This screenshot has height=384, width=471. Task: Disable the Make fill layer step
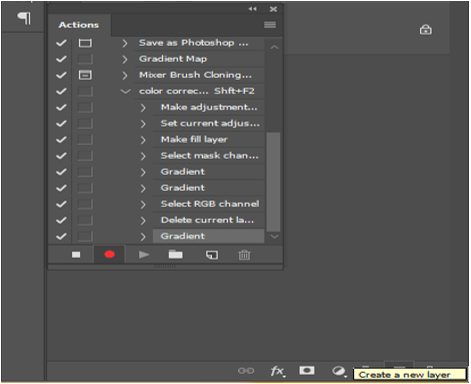pyautogui.click(x=61, y=139)
